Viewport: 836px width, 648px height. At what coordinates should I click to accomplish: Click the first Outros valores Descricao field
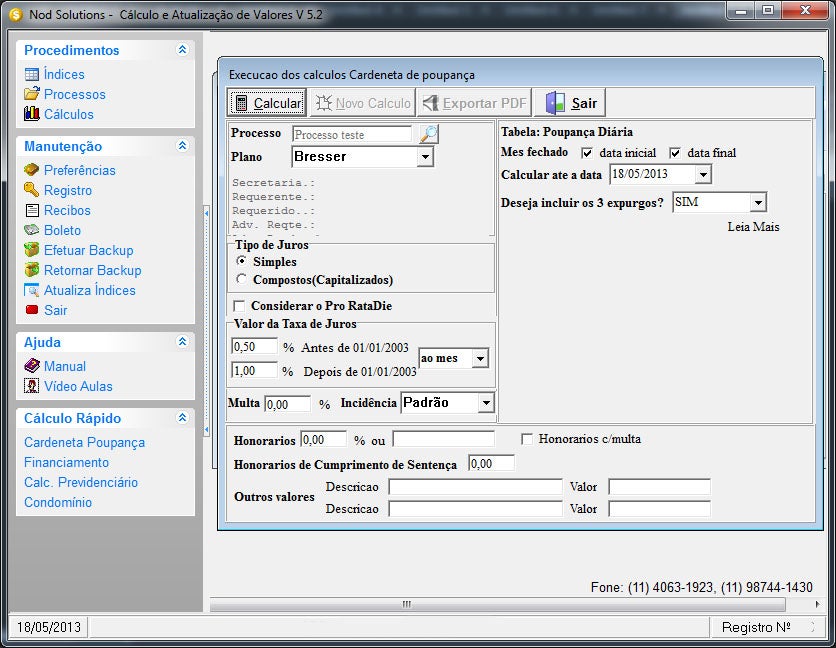pyautogui.click(x=475, y=486)
